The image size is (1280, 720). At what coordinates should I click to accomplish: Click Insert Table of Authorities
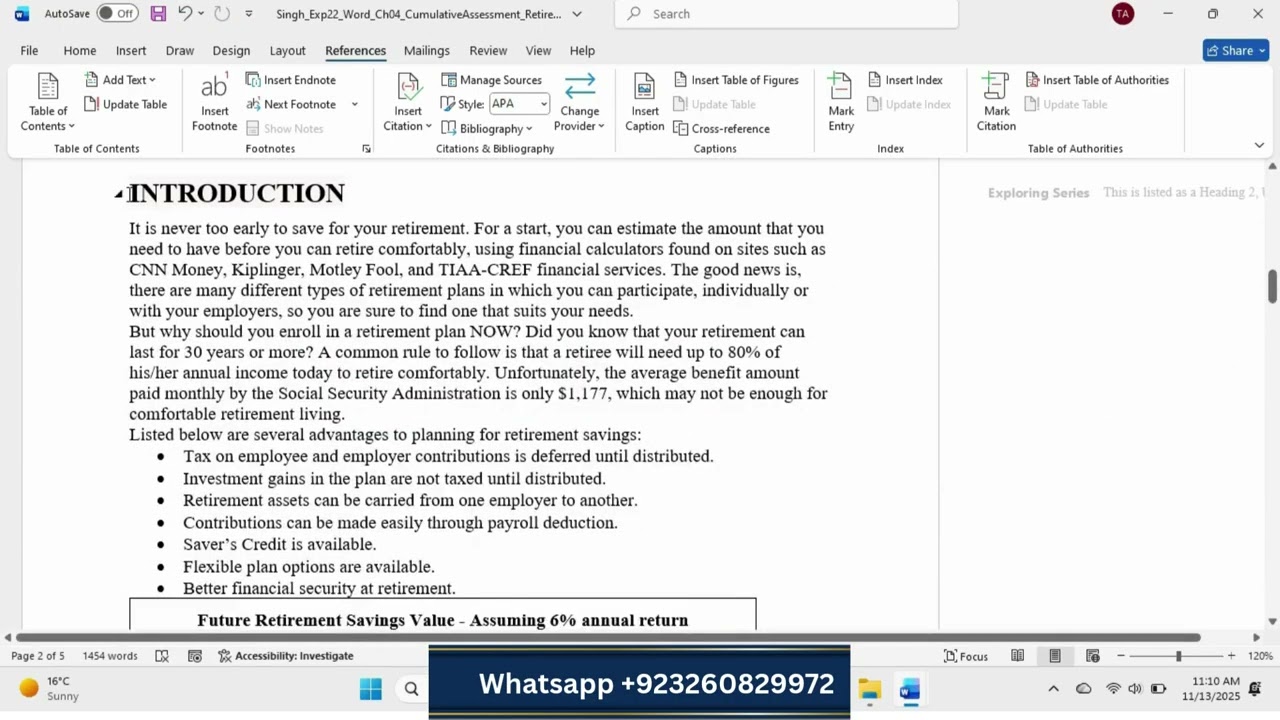tap(1097, 80)
